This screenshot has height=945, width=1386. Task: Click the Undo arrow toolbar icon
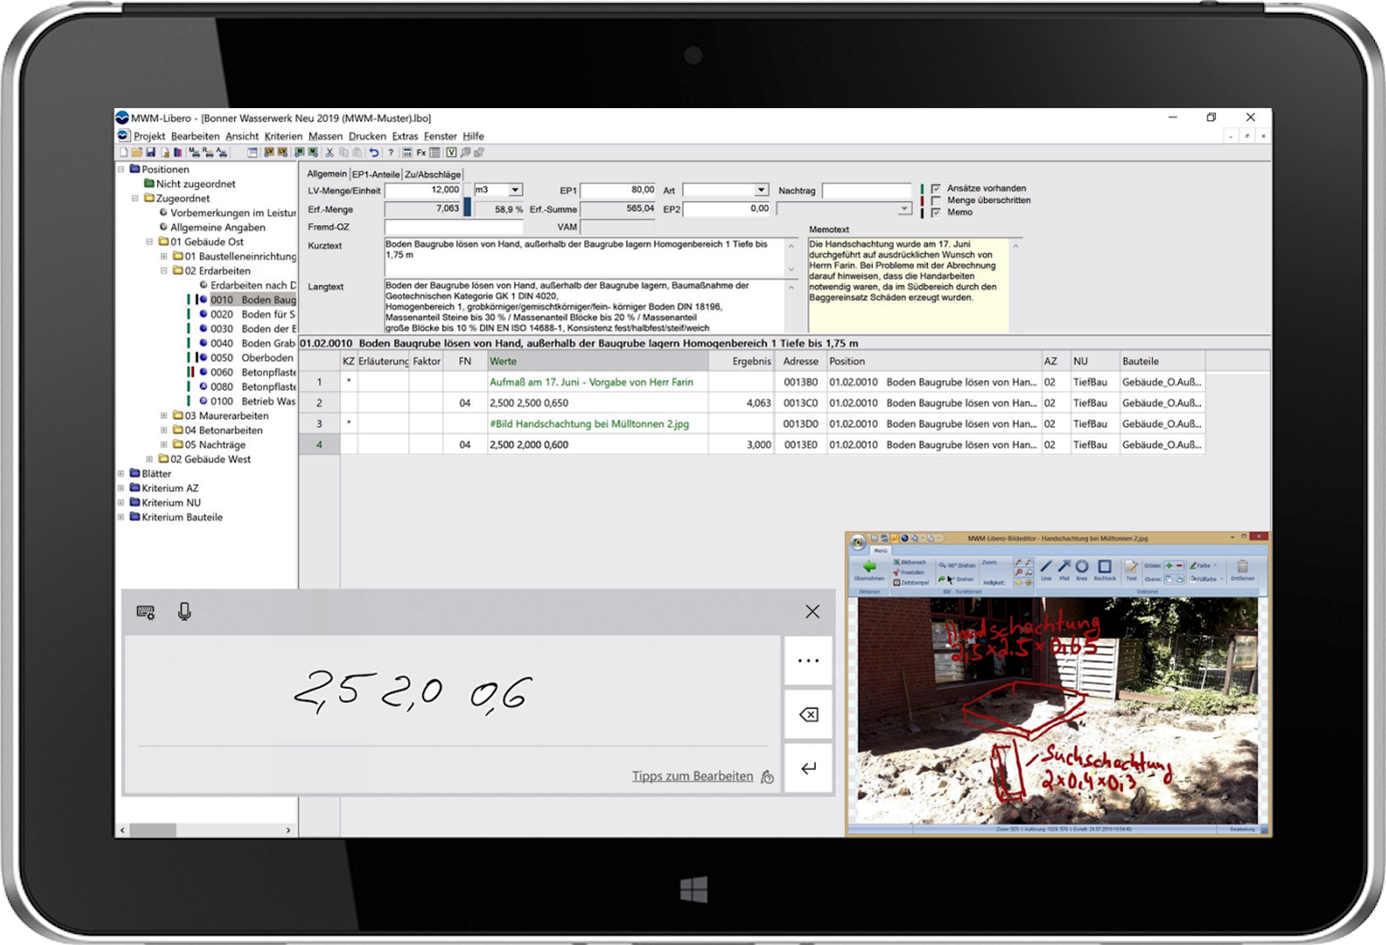(374, 153)
